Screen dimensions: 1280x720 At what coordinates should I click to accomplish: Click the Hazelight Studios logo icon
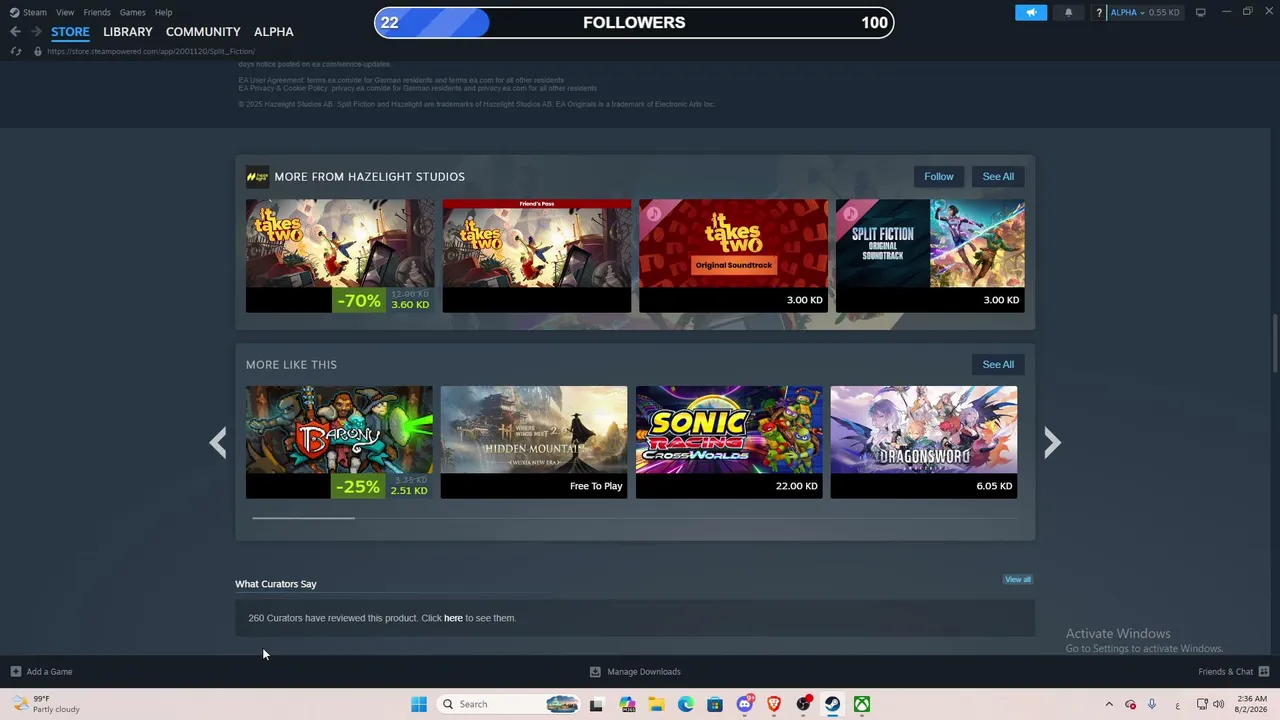(257, 177)
